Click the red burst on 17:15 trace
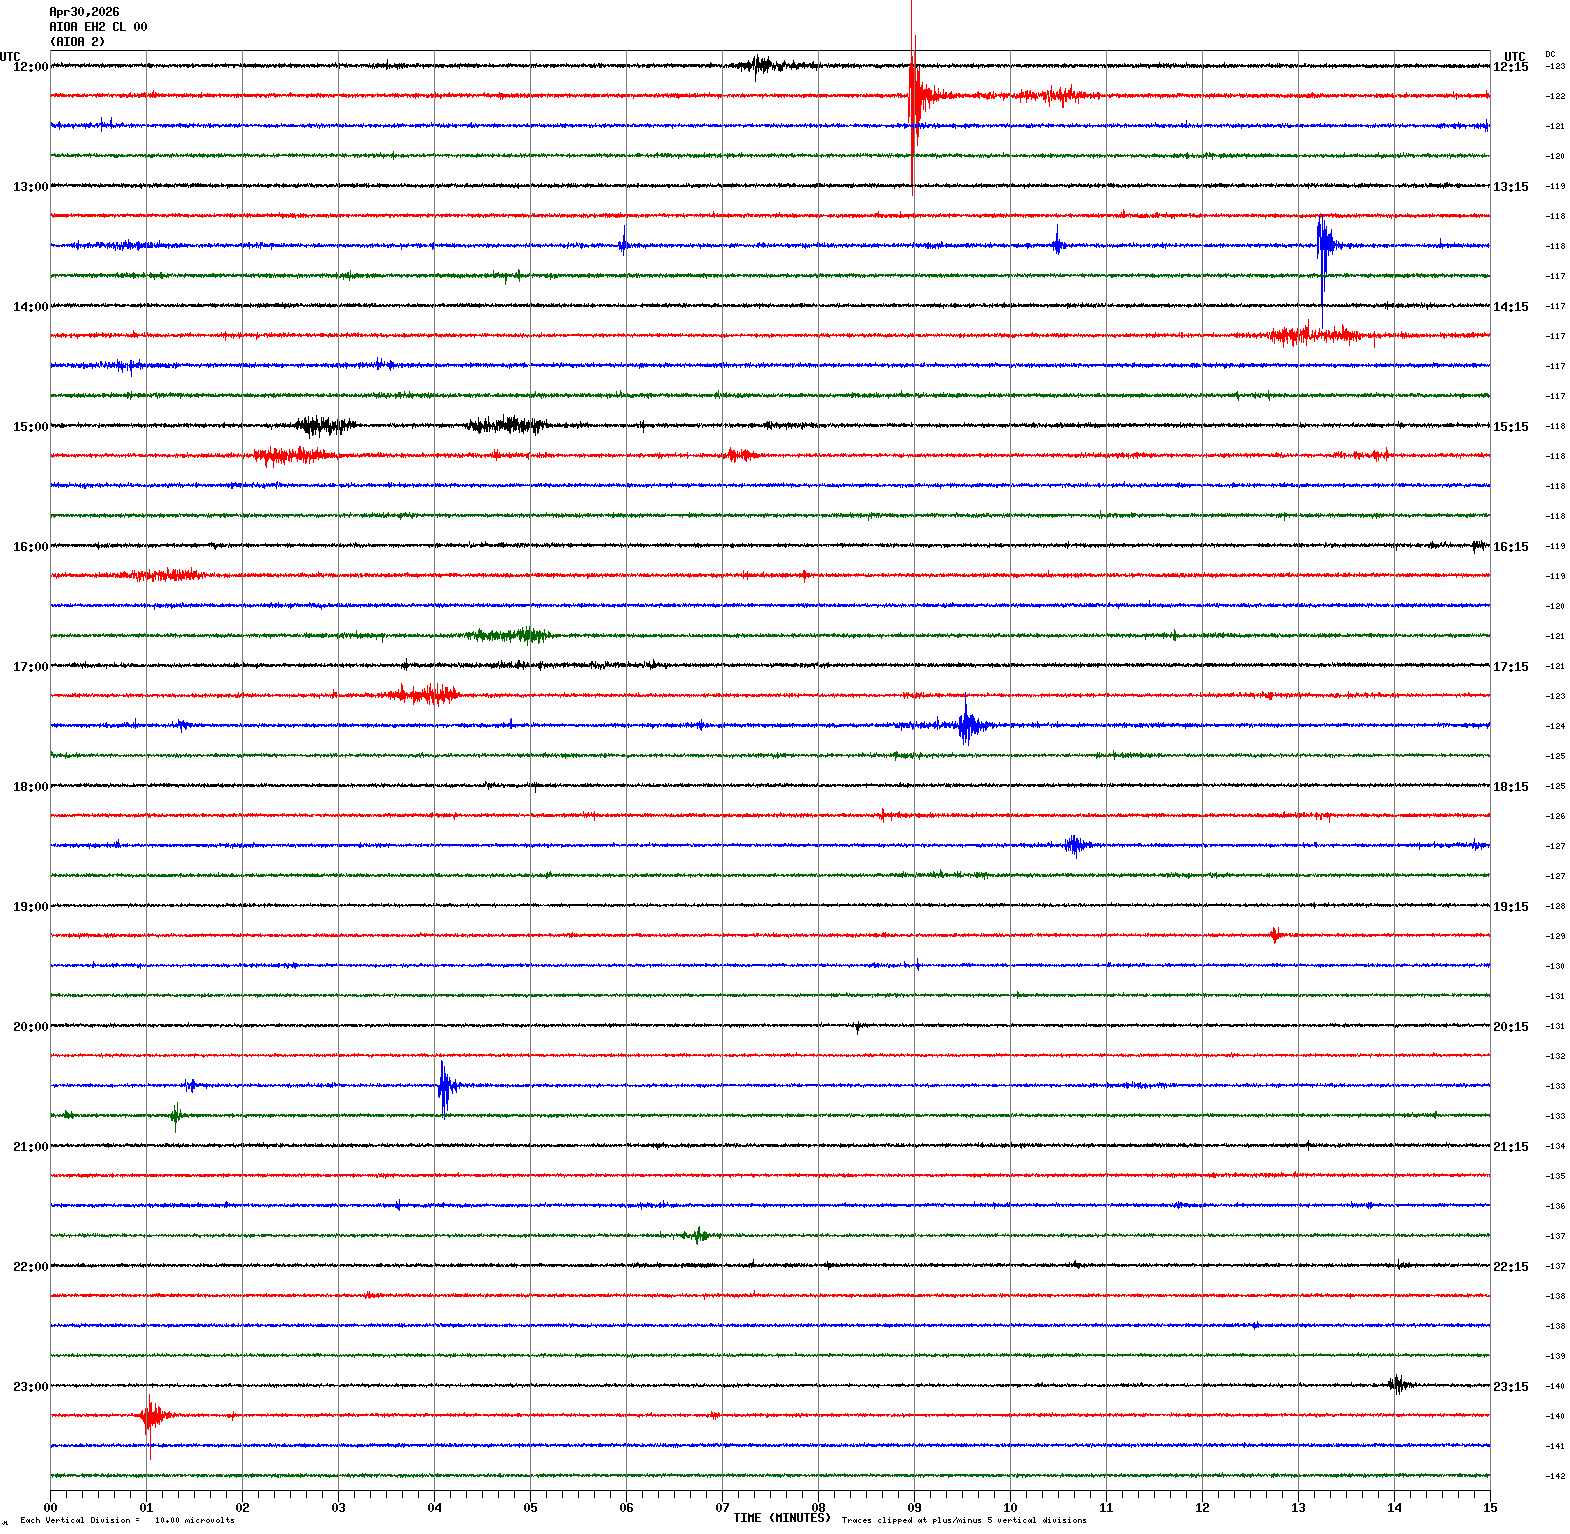The width and height of the screenshot is (1570, 1534). click(x=422, y=694)
